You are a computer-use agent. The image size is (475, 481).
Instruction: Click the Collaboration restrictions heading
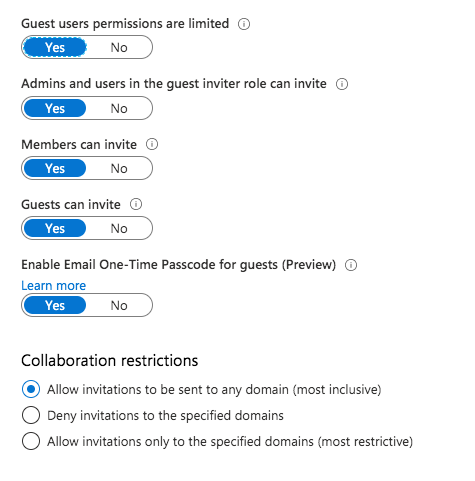coord(110,361)
